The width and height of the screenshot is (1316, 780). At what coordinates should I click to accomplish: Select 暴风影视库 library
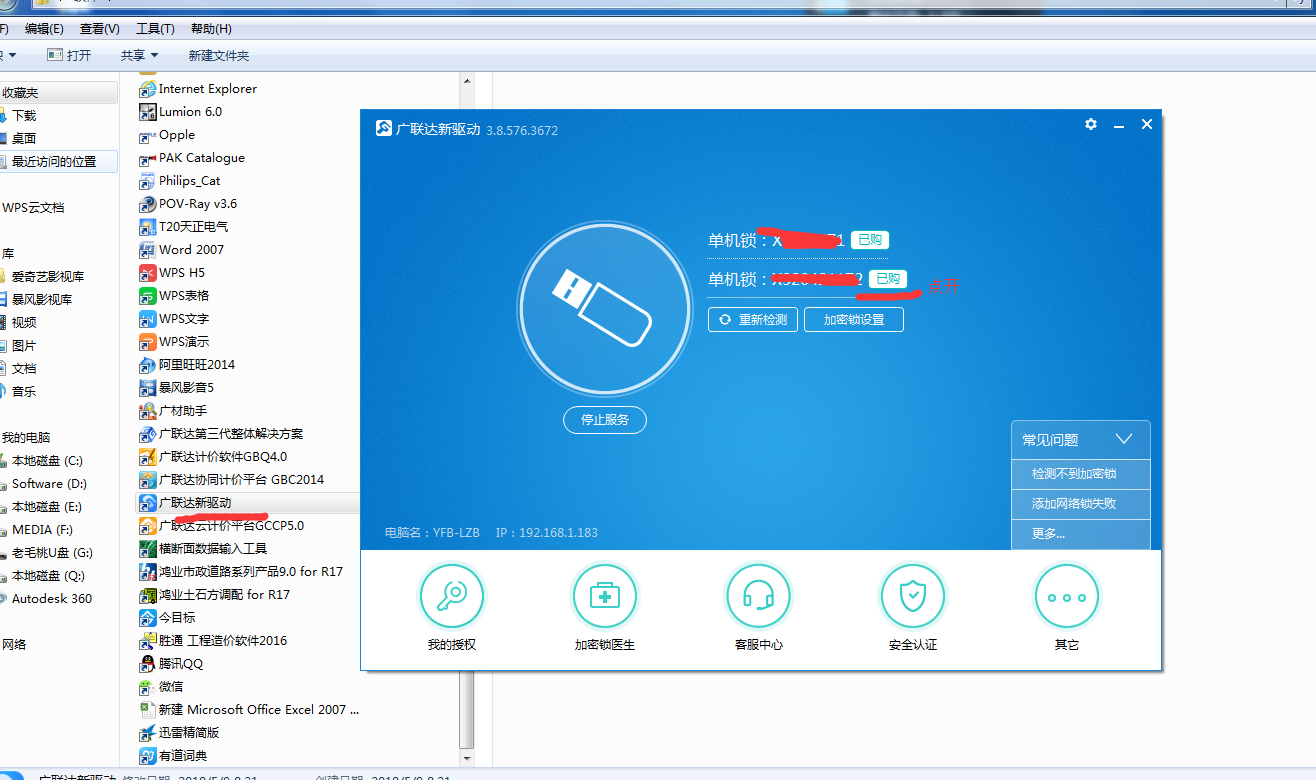tap(42, 300)
